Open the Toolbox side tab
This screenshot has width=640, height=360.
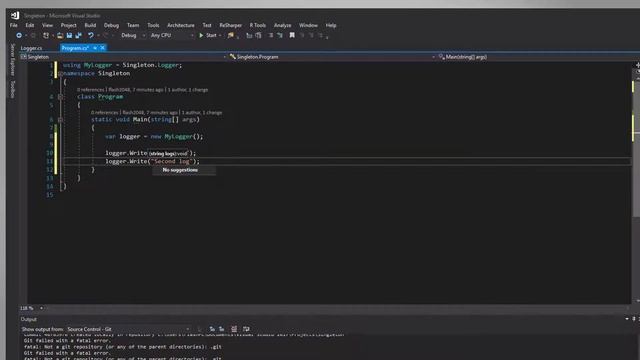click(13, 89)
